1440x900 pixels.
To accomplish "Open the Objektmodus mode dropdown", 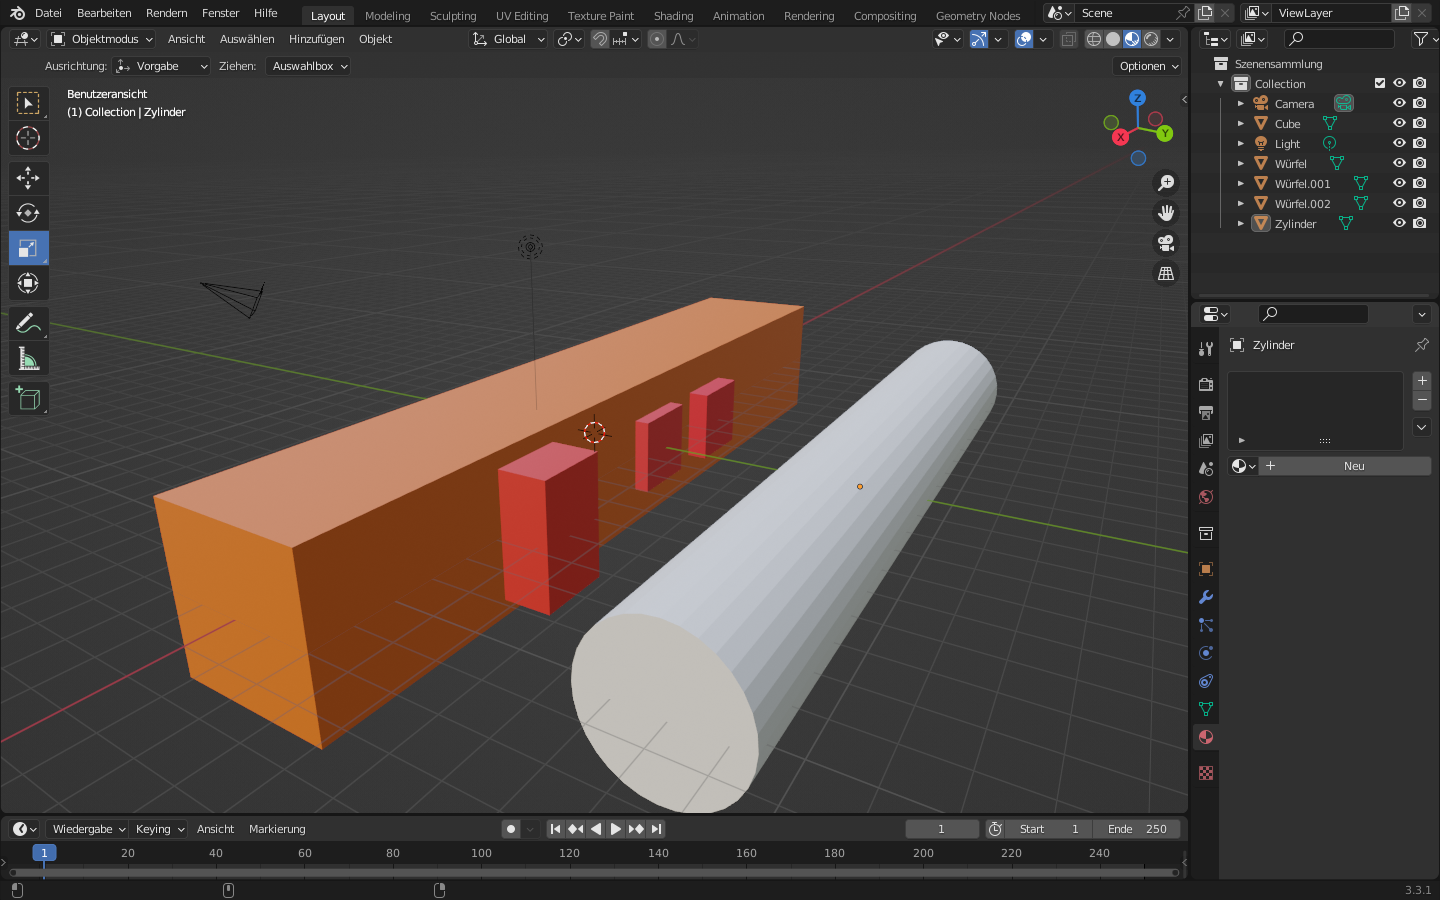I will click(x=102, y=39).
